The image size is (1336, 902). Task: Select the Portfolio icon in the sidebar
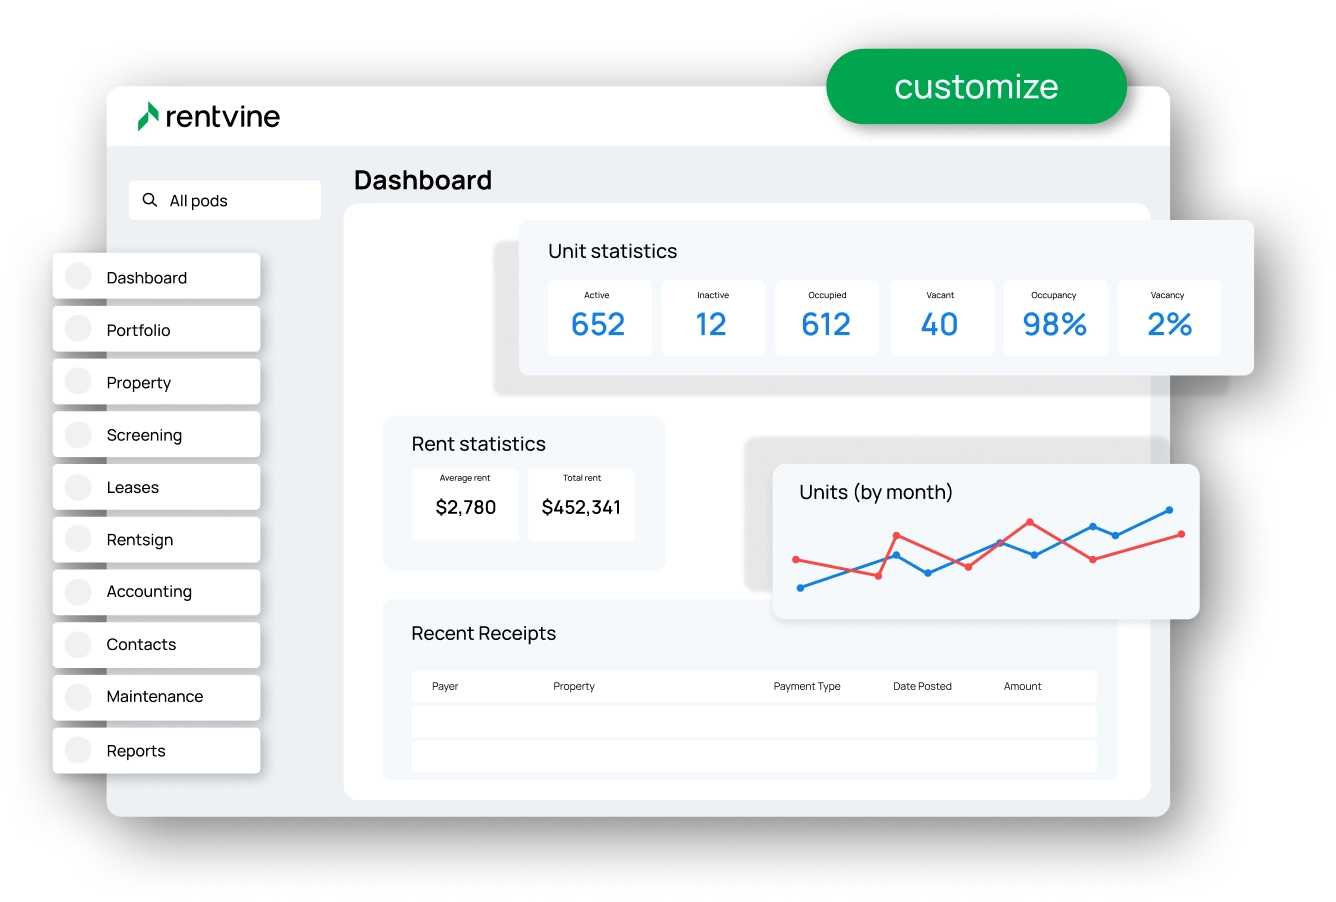point(78,329)
